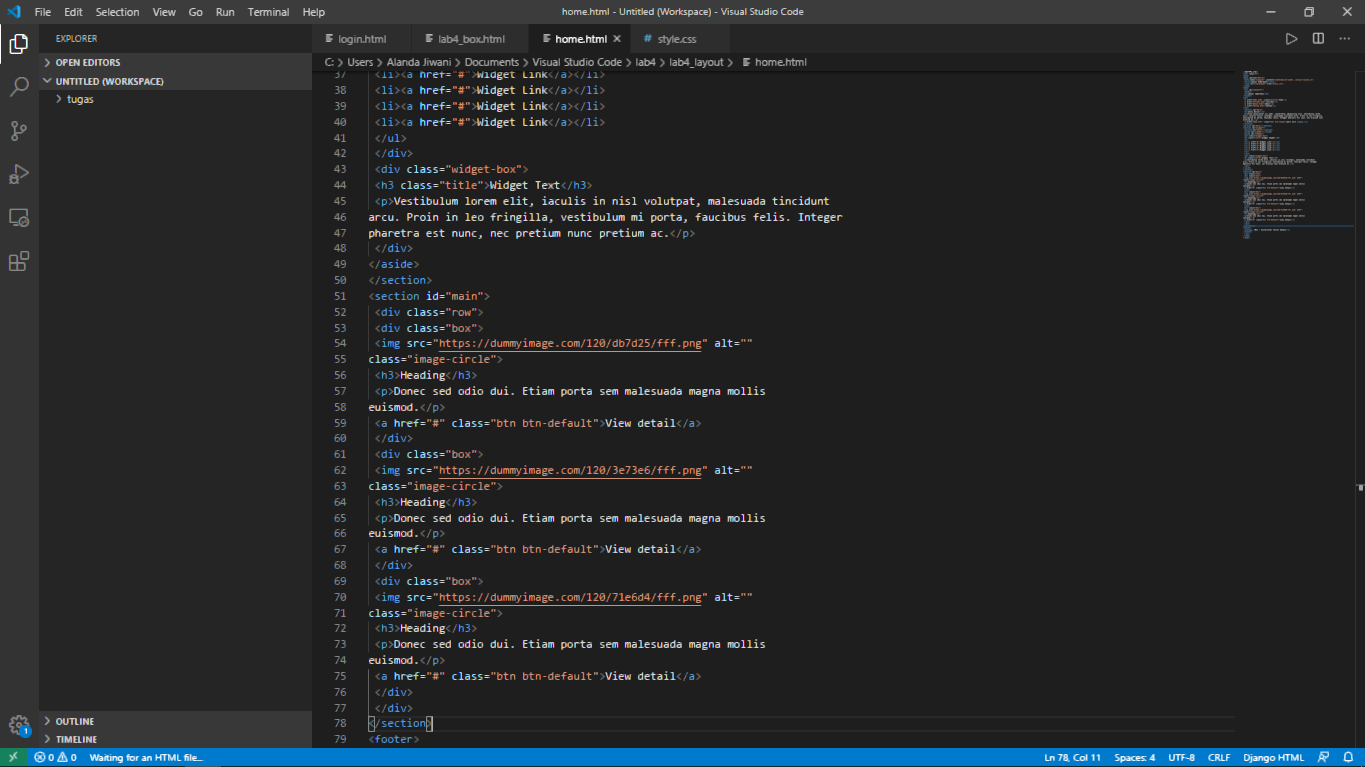Click the VS Code logo in title bar
The width and height of the screenshot is (1365, 767).
pos(13,12)
